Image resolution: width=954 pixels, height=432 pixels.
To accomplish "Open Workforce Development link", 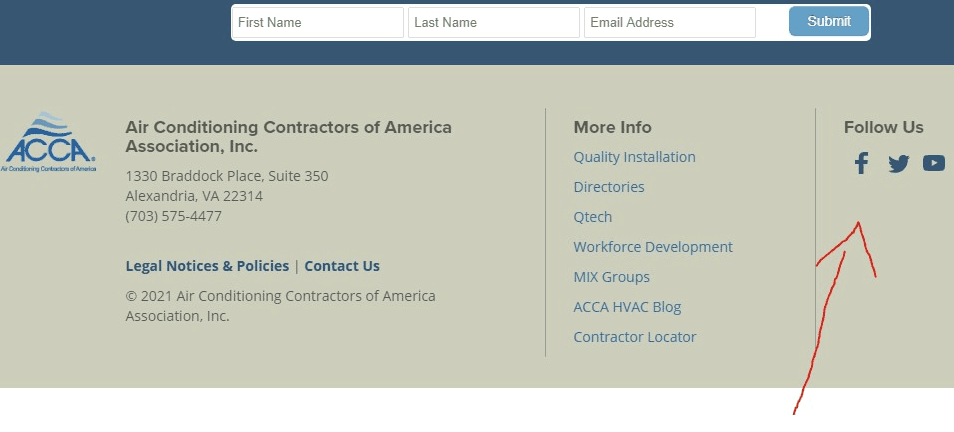I will click(653, 247).
